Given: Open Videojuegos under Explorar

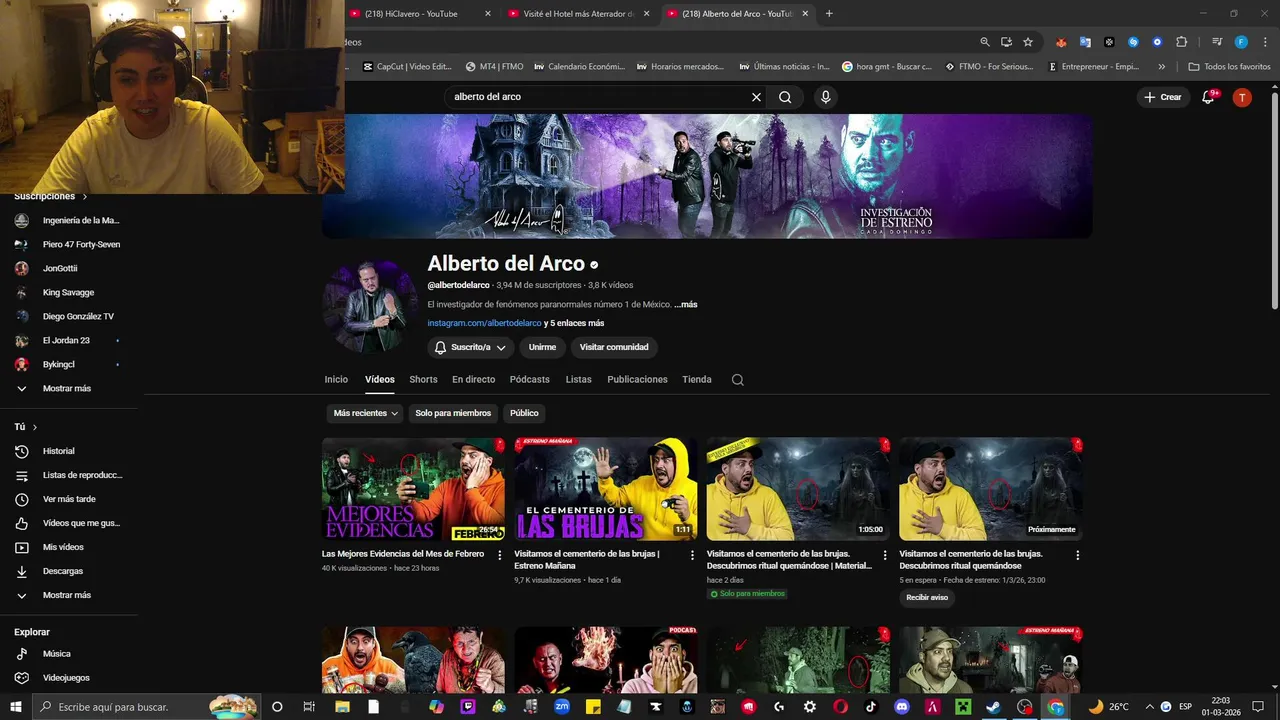Looking at the screenshot, I should (68, 678).
